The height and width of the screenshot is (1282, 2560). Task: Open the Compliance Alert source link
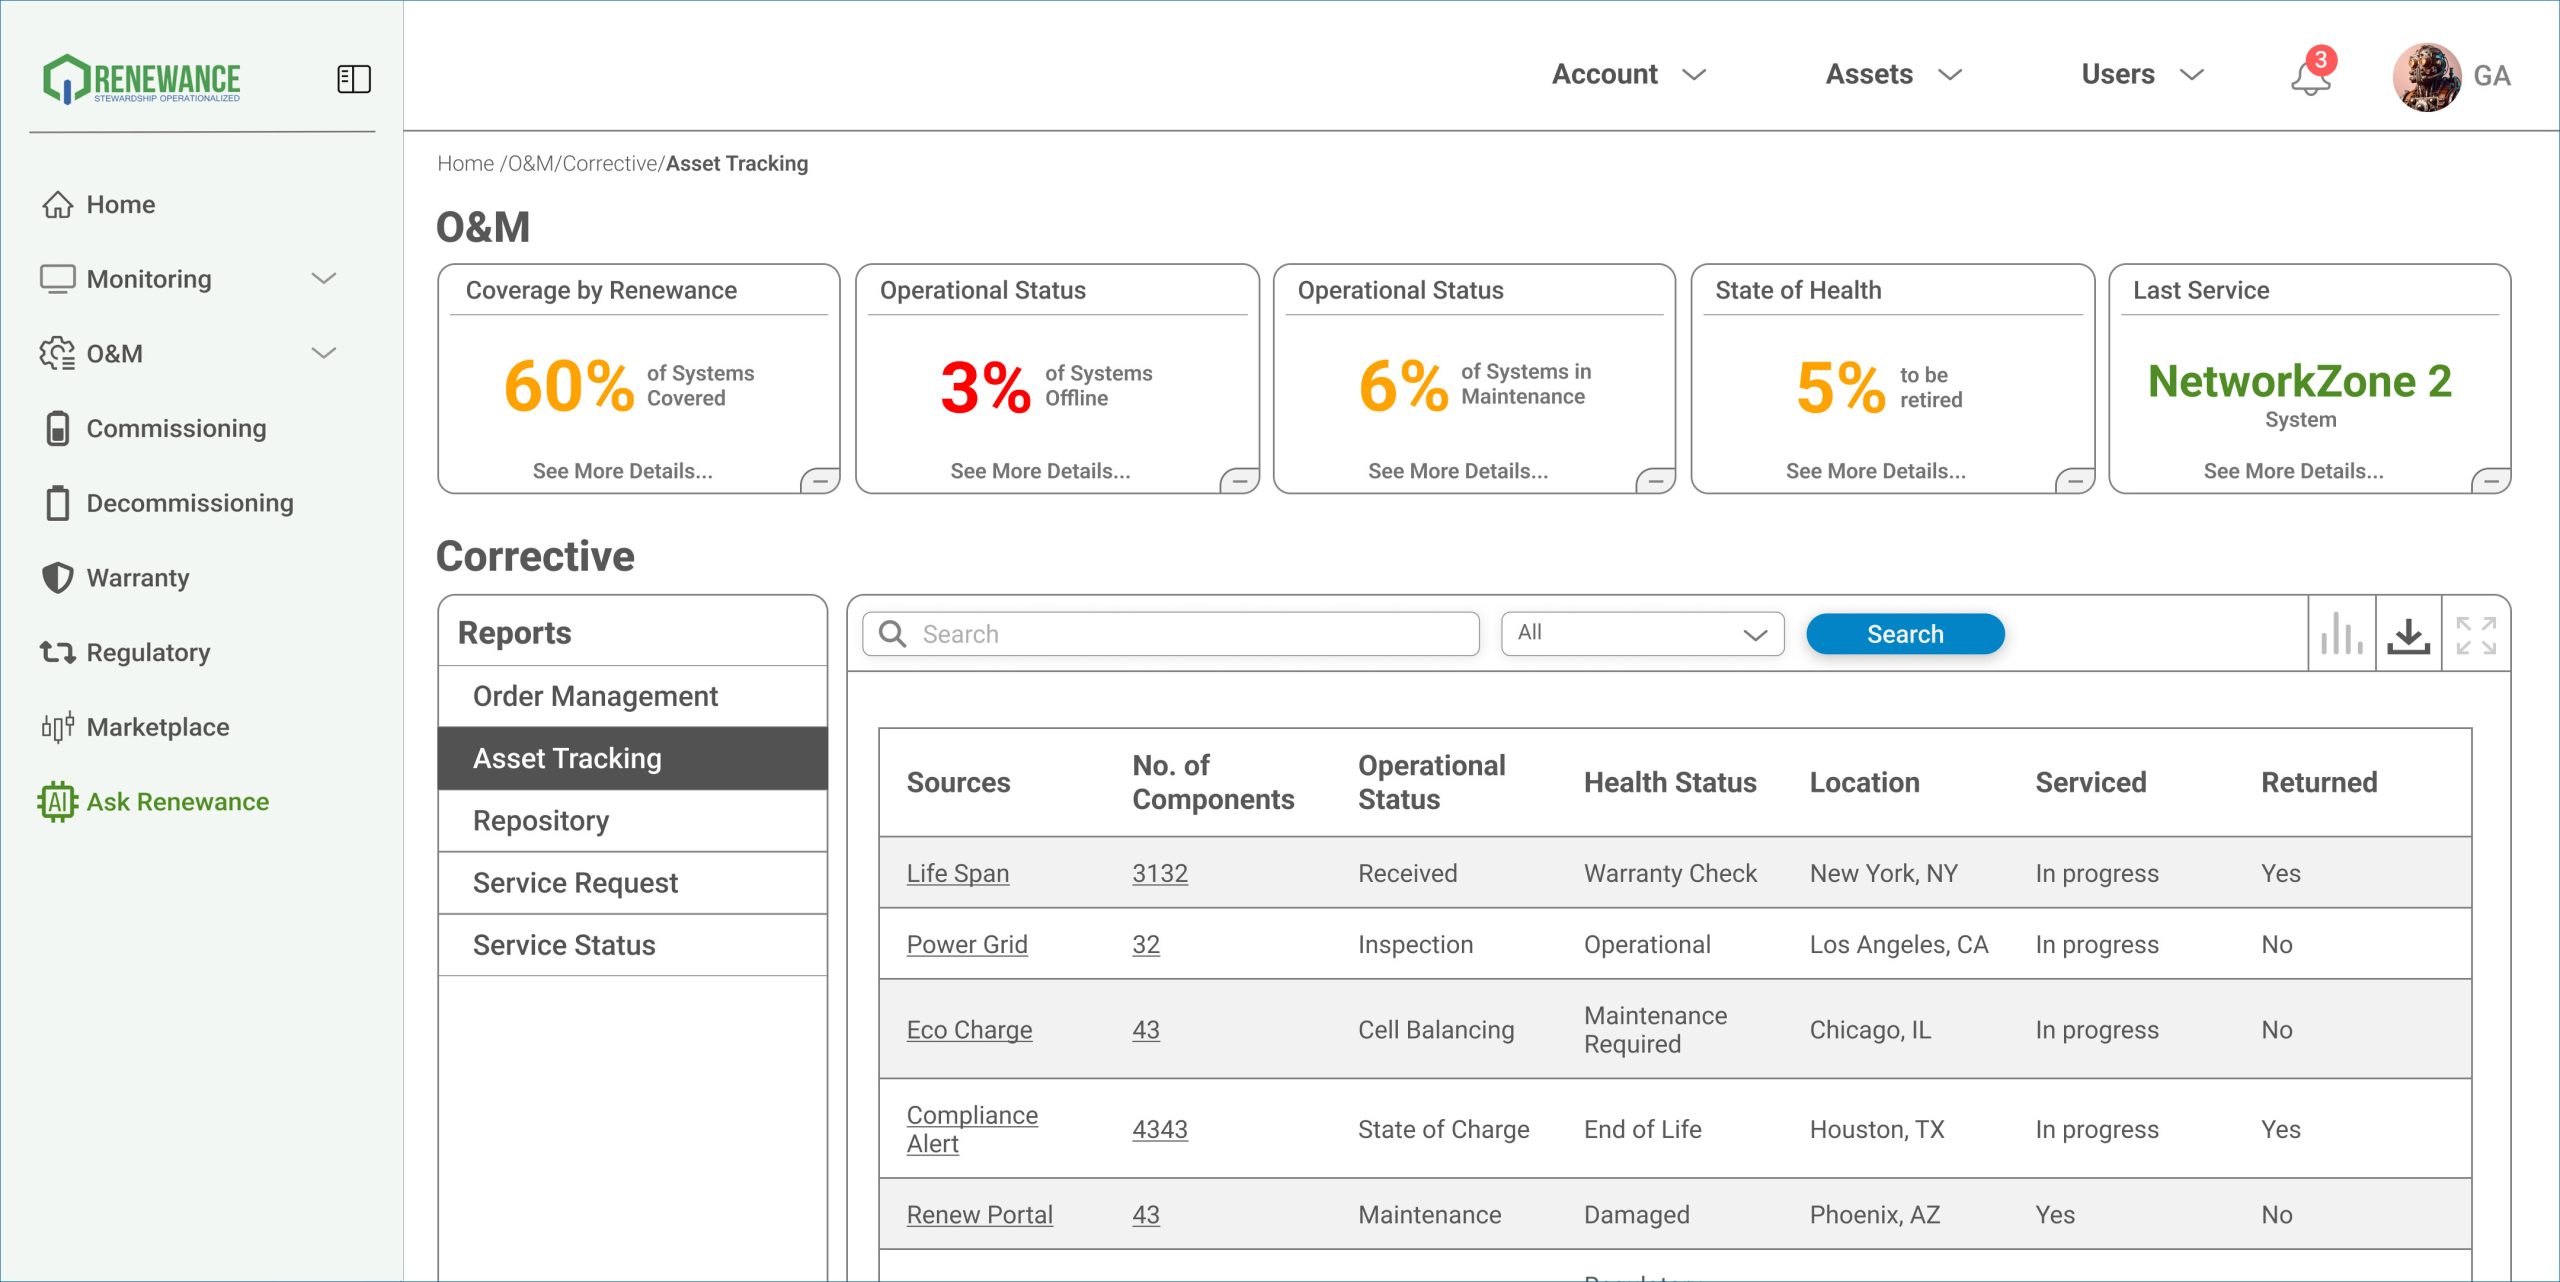[x=972, y=1129]
